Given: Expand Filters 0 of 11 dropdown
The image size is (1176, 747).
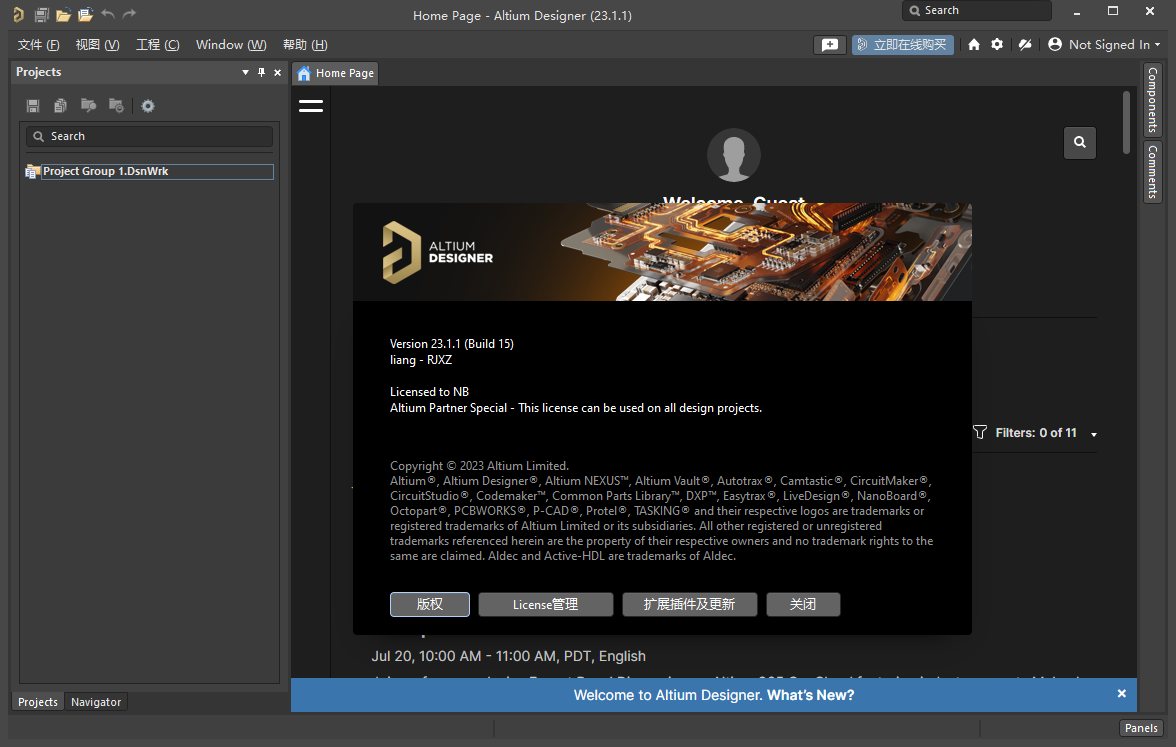Looking at the screenshot, I should (x=1094, y=434).
